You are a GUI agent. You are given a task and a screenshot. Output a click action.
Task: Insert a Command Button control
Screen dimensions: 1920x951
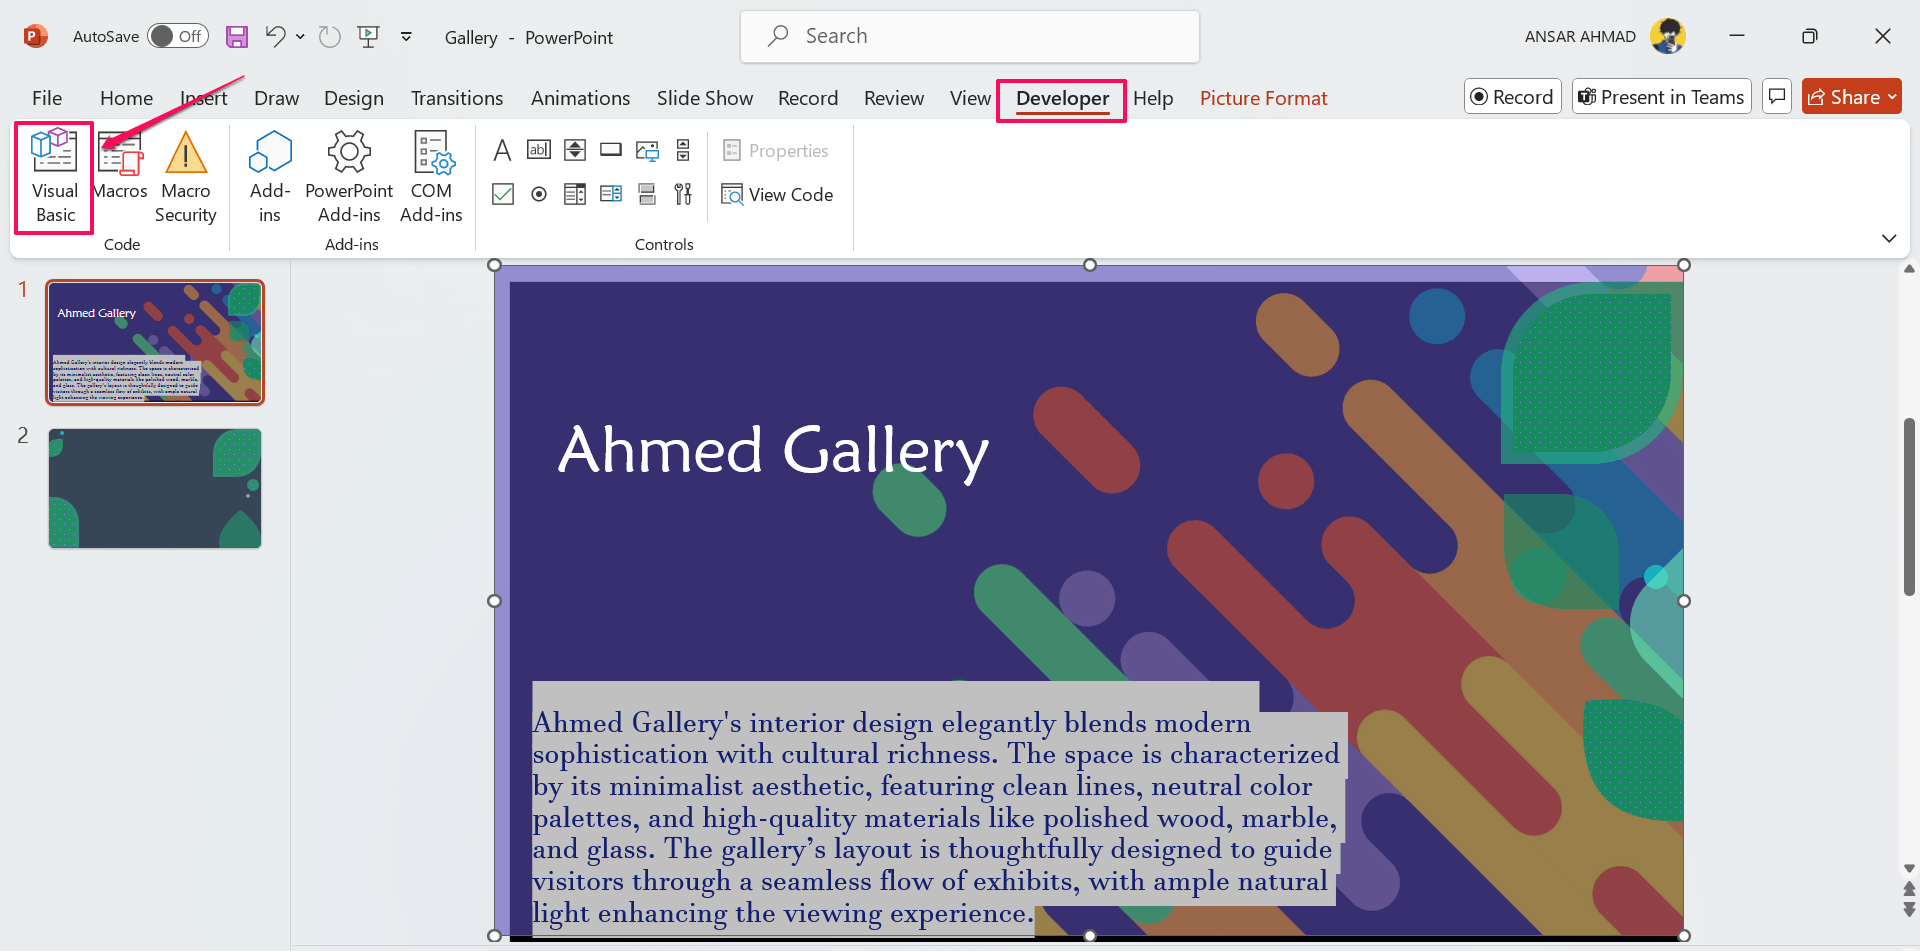coord(611,150)
